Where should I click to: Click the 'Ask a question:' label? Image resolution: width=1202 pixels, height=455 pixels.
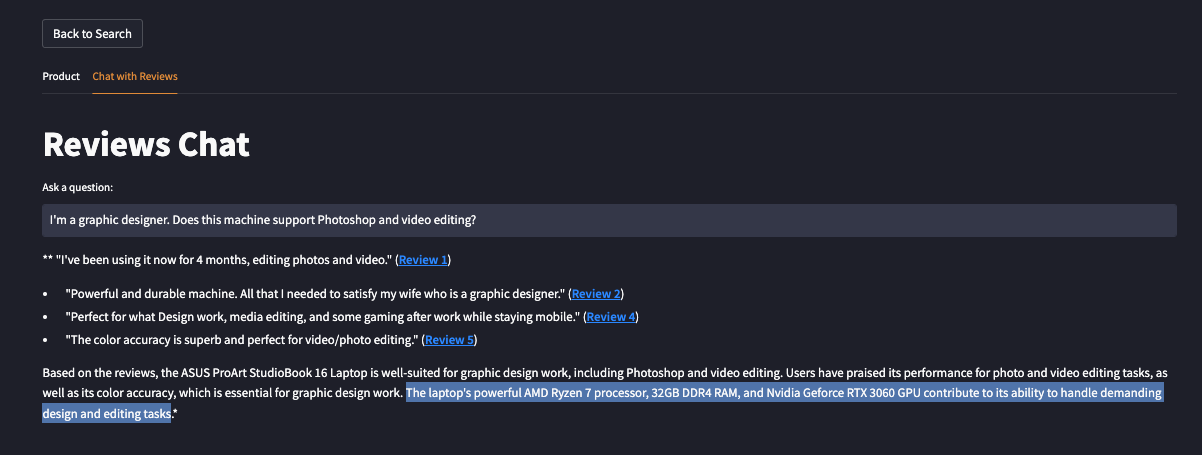[x=78, y=187]
